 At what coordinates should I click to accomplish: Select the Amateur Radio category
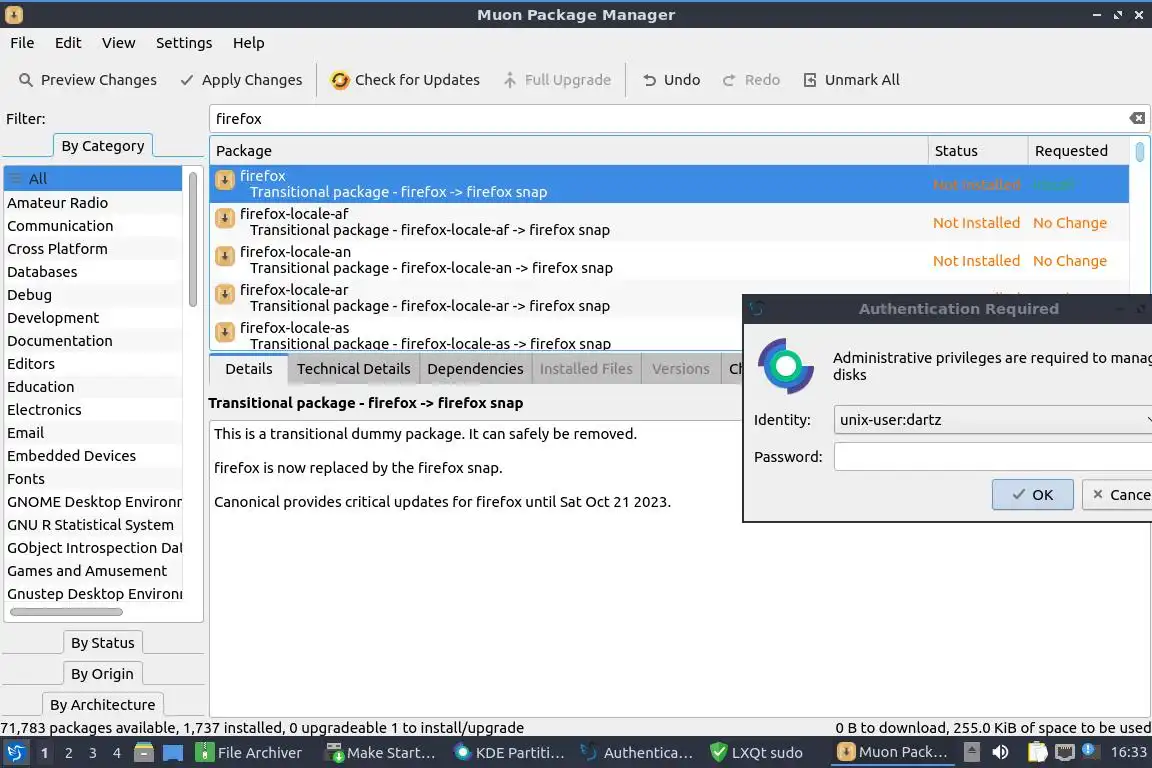pos(93,203)
